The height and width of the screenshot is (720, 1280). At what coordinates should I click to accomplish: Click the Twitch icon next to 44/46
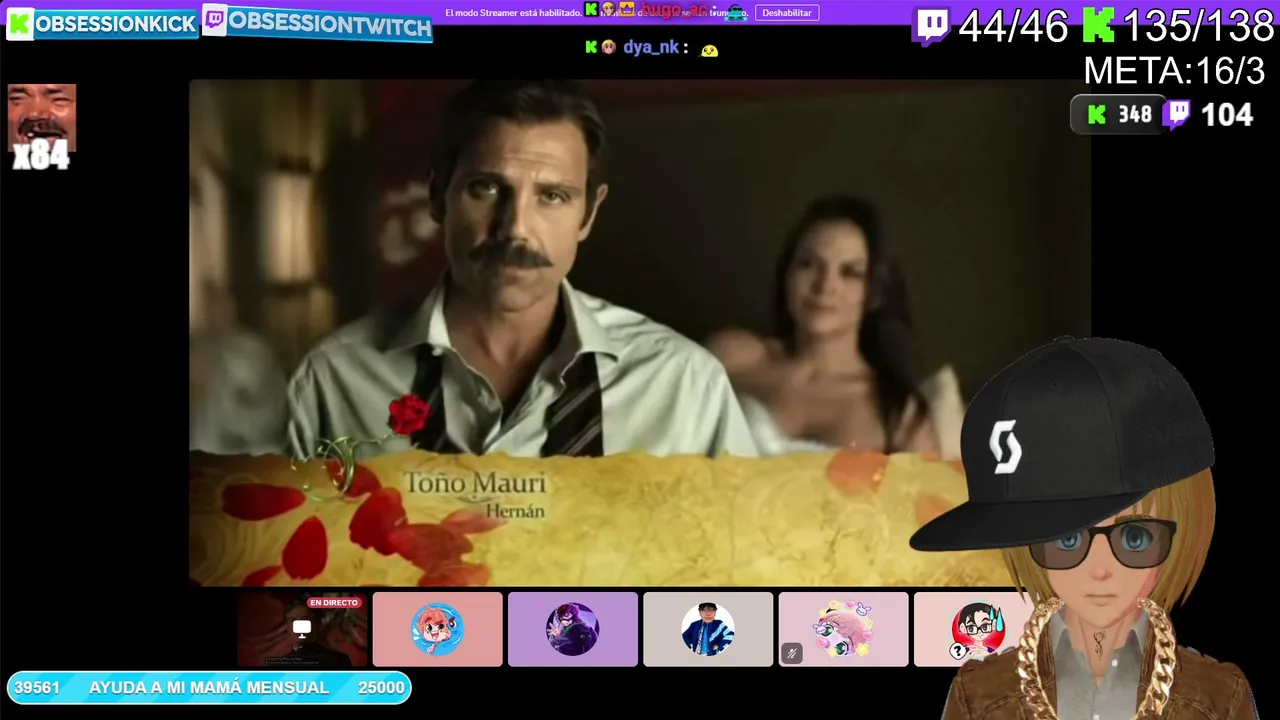point(931,27)
